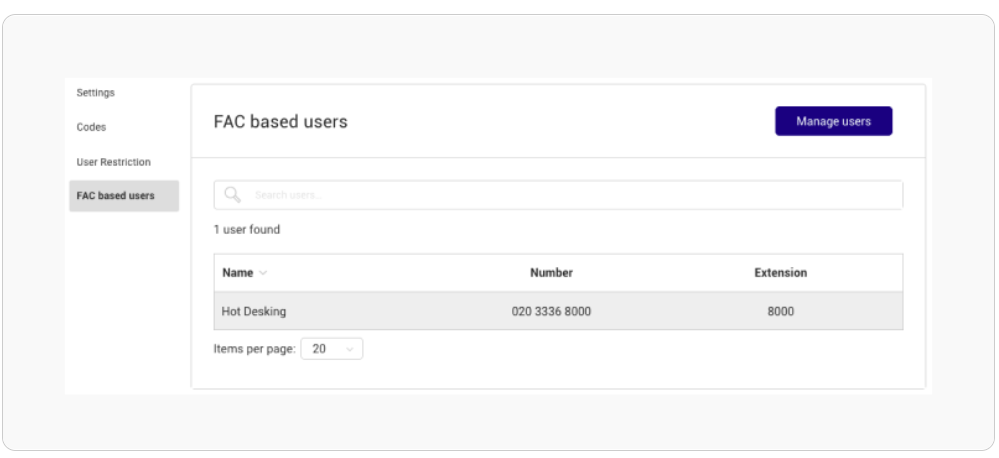Open the Items per page dropdown
The width and height of the screenshot is (999, 458).
(x=332, y=349)
